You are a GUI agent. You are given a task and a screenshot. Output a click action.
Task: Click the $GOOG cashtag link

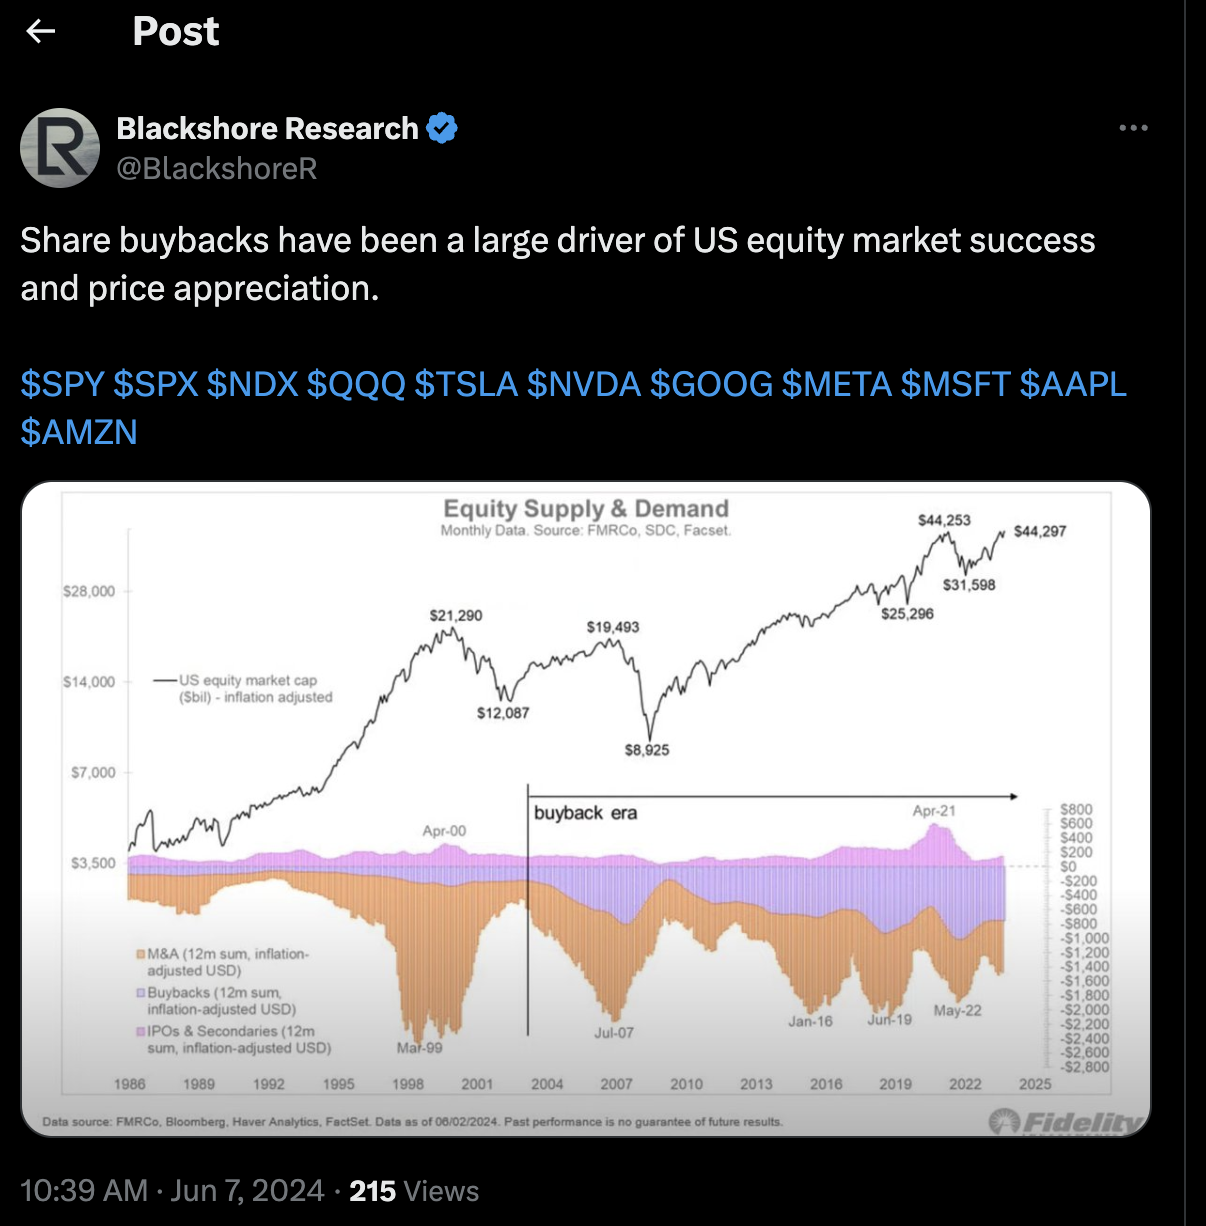(x=711, y=384)
